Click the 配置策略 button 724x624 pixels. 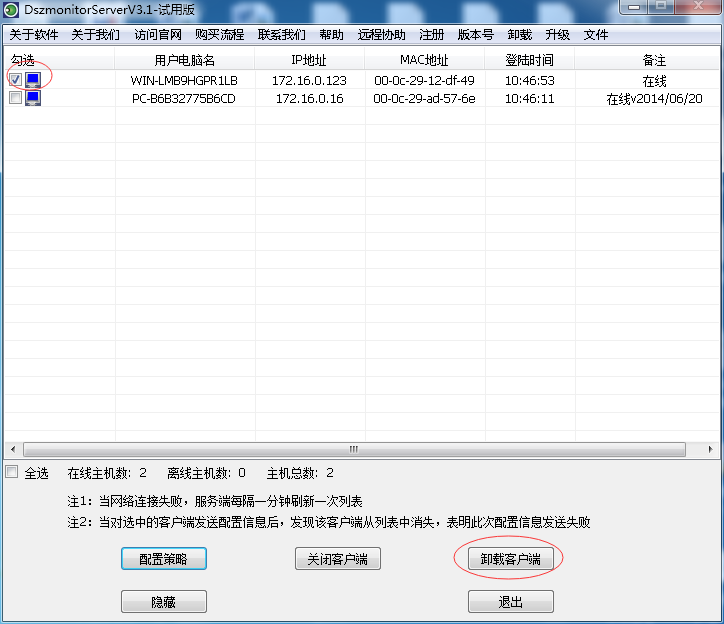tap(164, 559)
